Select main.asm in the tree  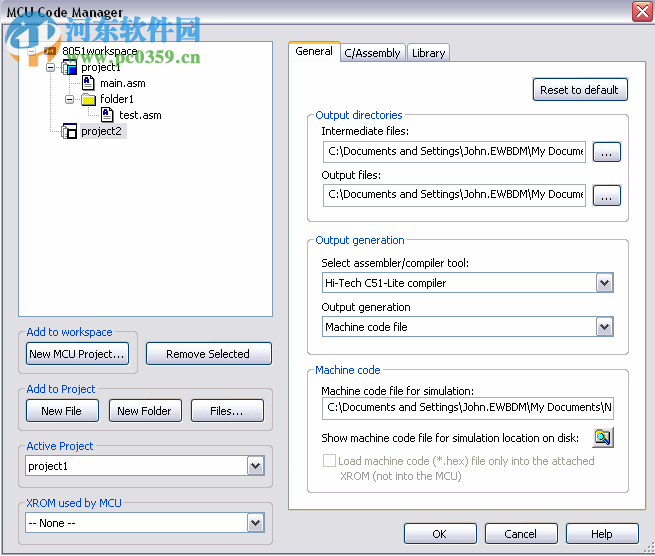tap(123, 84)
